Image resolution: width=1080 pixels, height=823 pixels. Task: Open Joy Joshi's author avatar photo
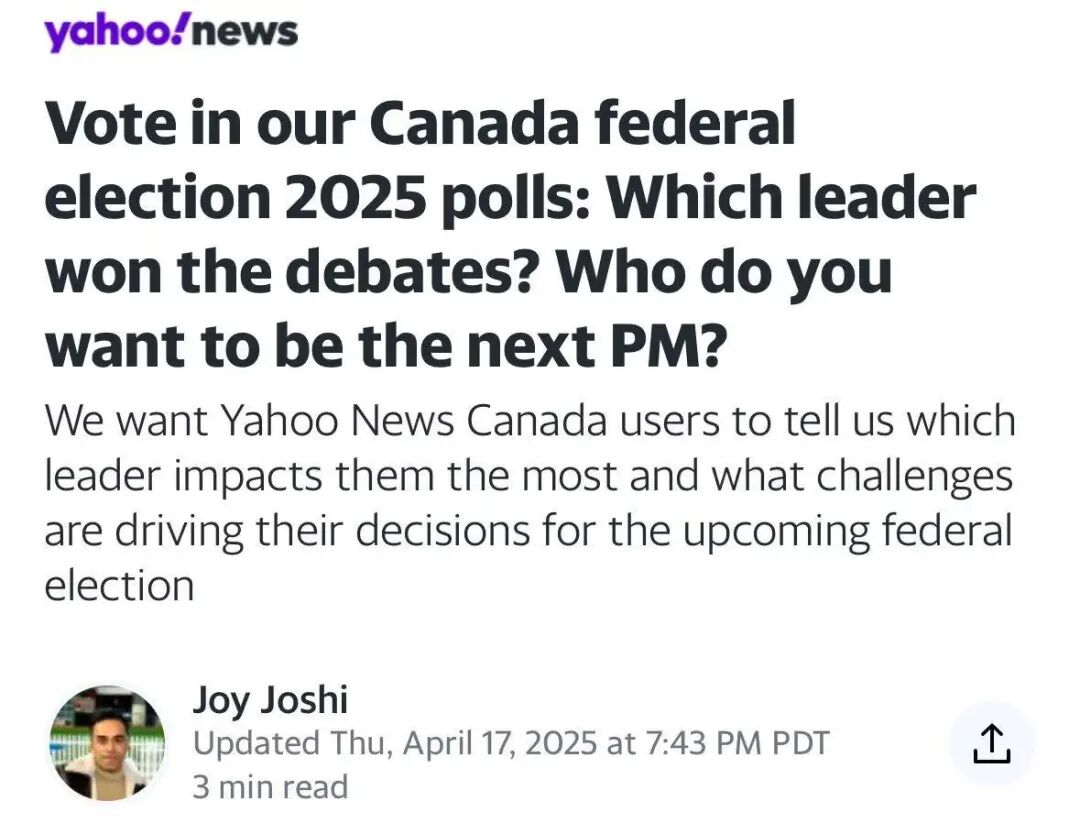[x=108, y=744]
